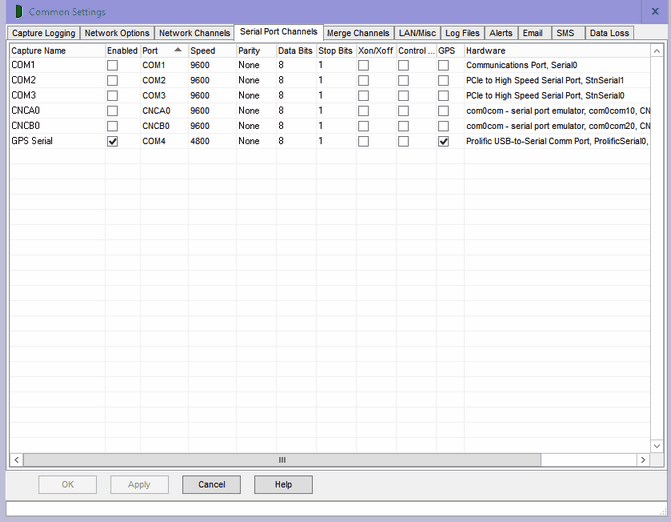
Task: Click the Help button
Action: click(283, 485)
